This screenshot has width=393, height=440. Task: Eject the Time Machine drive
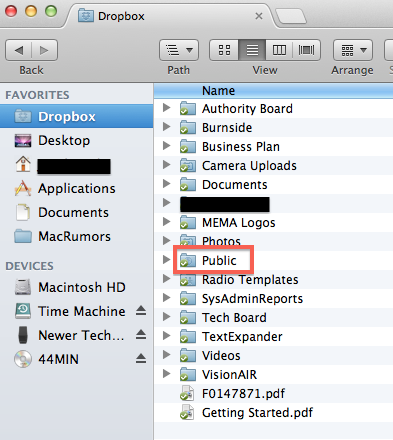(141, 311)
